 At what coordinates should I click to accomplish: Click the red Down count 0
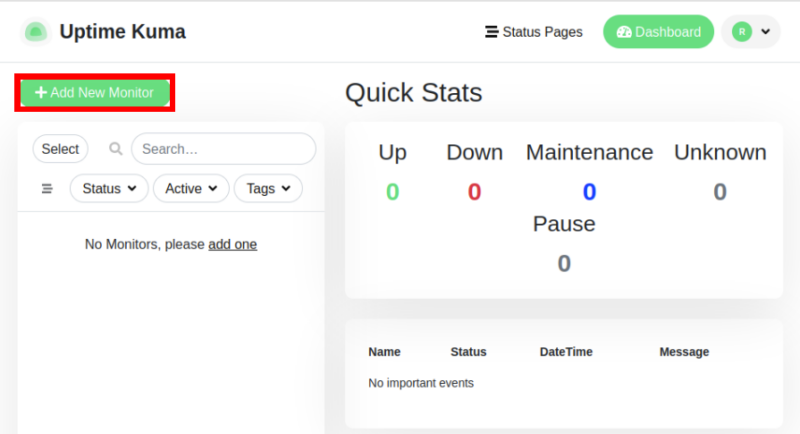pyautogui.click(x=474, y=192)
